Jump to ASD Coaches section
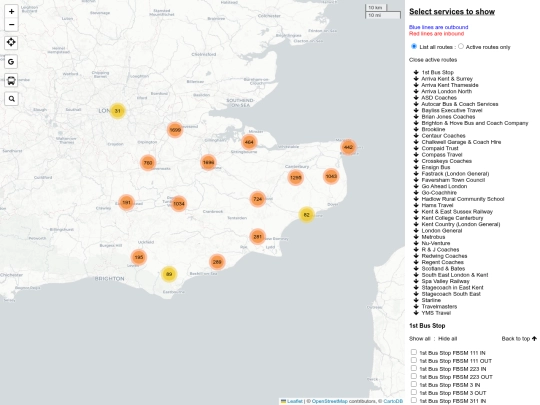Image resolution: width=540 pixels, height=405 pixels. click(439, 98)
